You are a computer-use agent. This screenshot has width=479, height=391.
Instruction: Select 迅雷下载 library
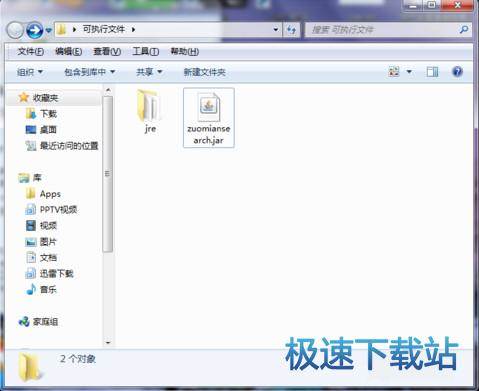pos(56,274)
